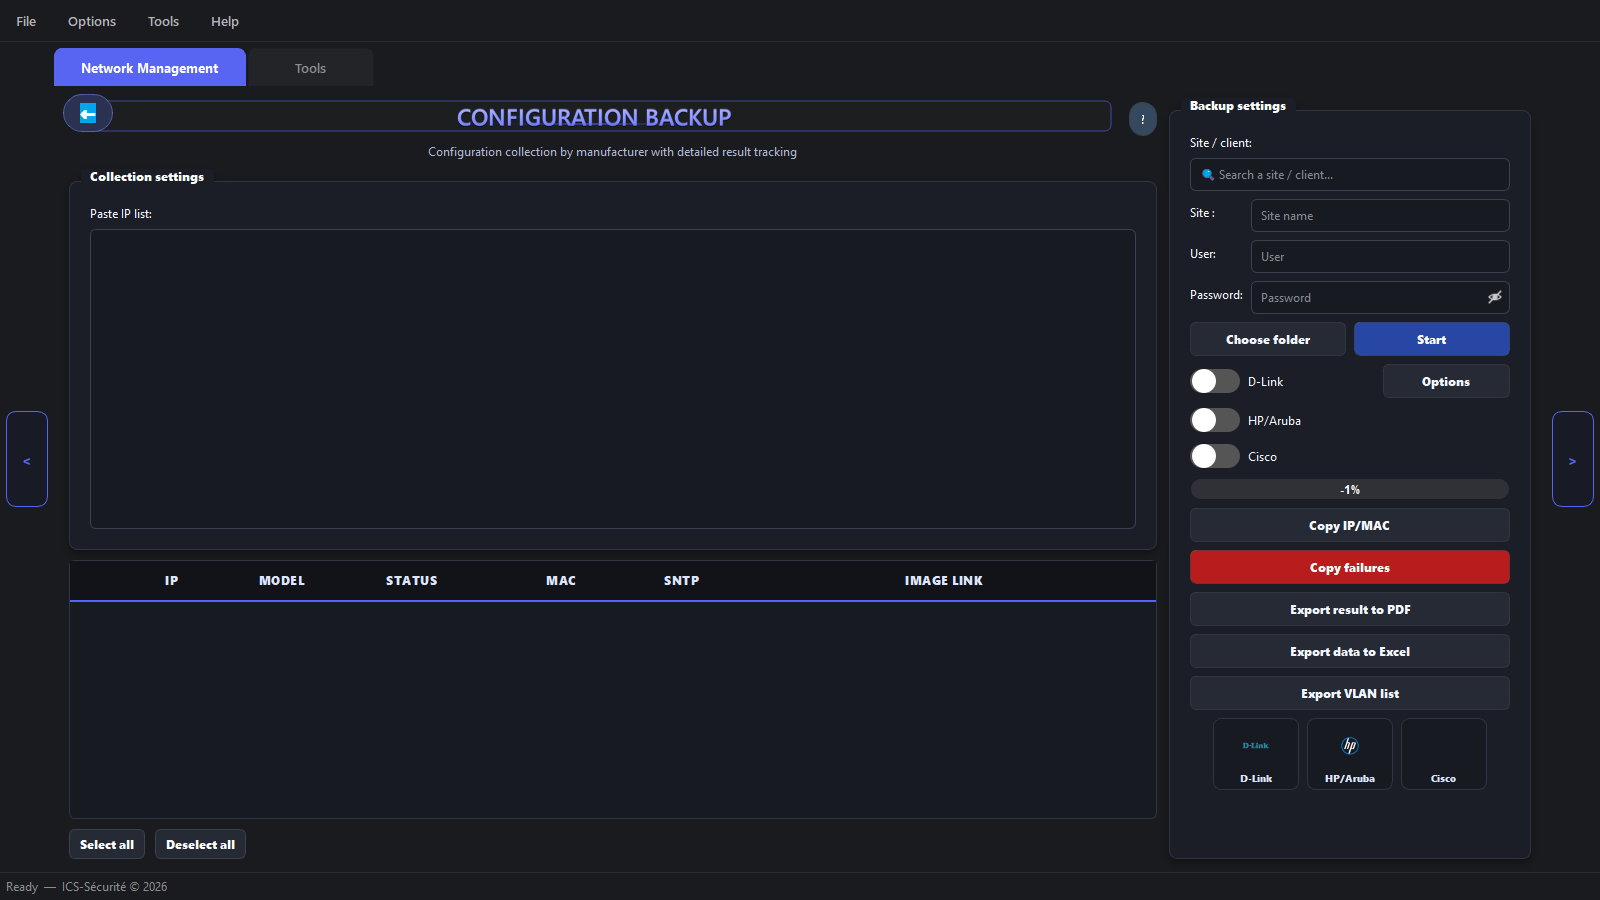Viewport: 1600px width, 900px height.
Task: Click the MODEL column header
Action: (x=282, y=580)
